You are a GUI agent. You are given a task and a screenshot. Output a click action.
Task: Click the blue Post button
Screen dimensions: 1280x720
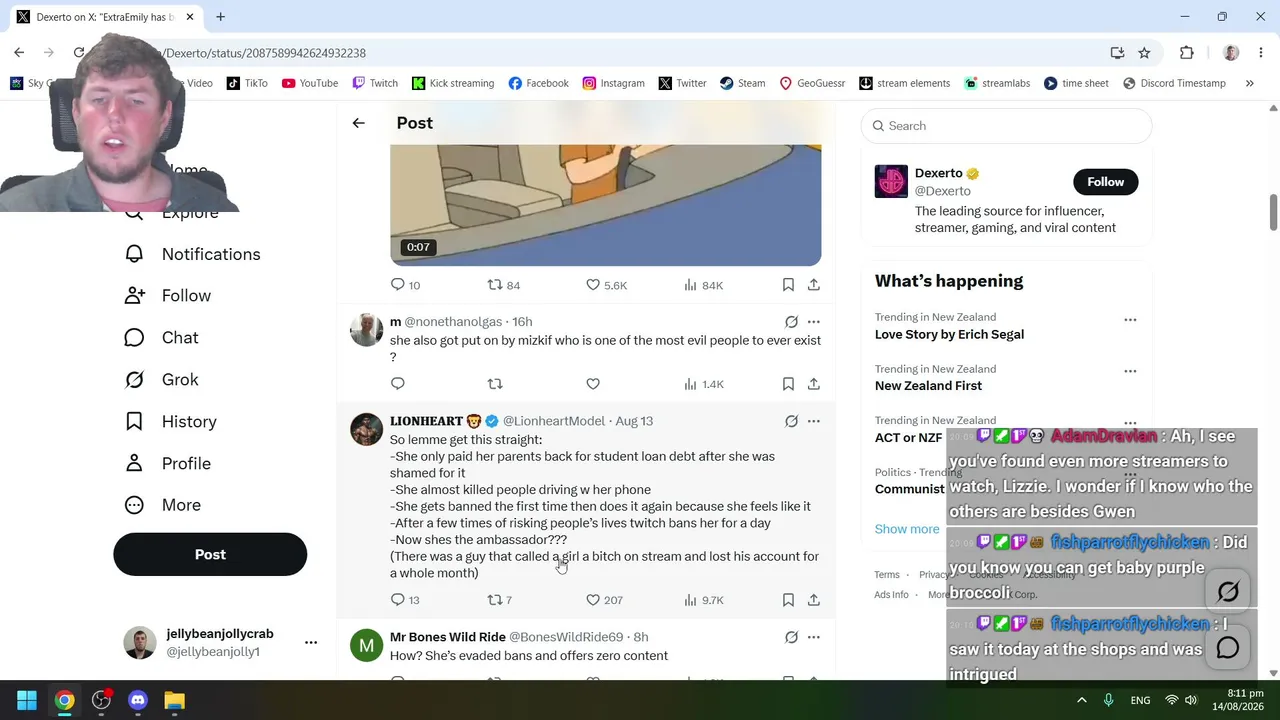coord(210,554)
